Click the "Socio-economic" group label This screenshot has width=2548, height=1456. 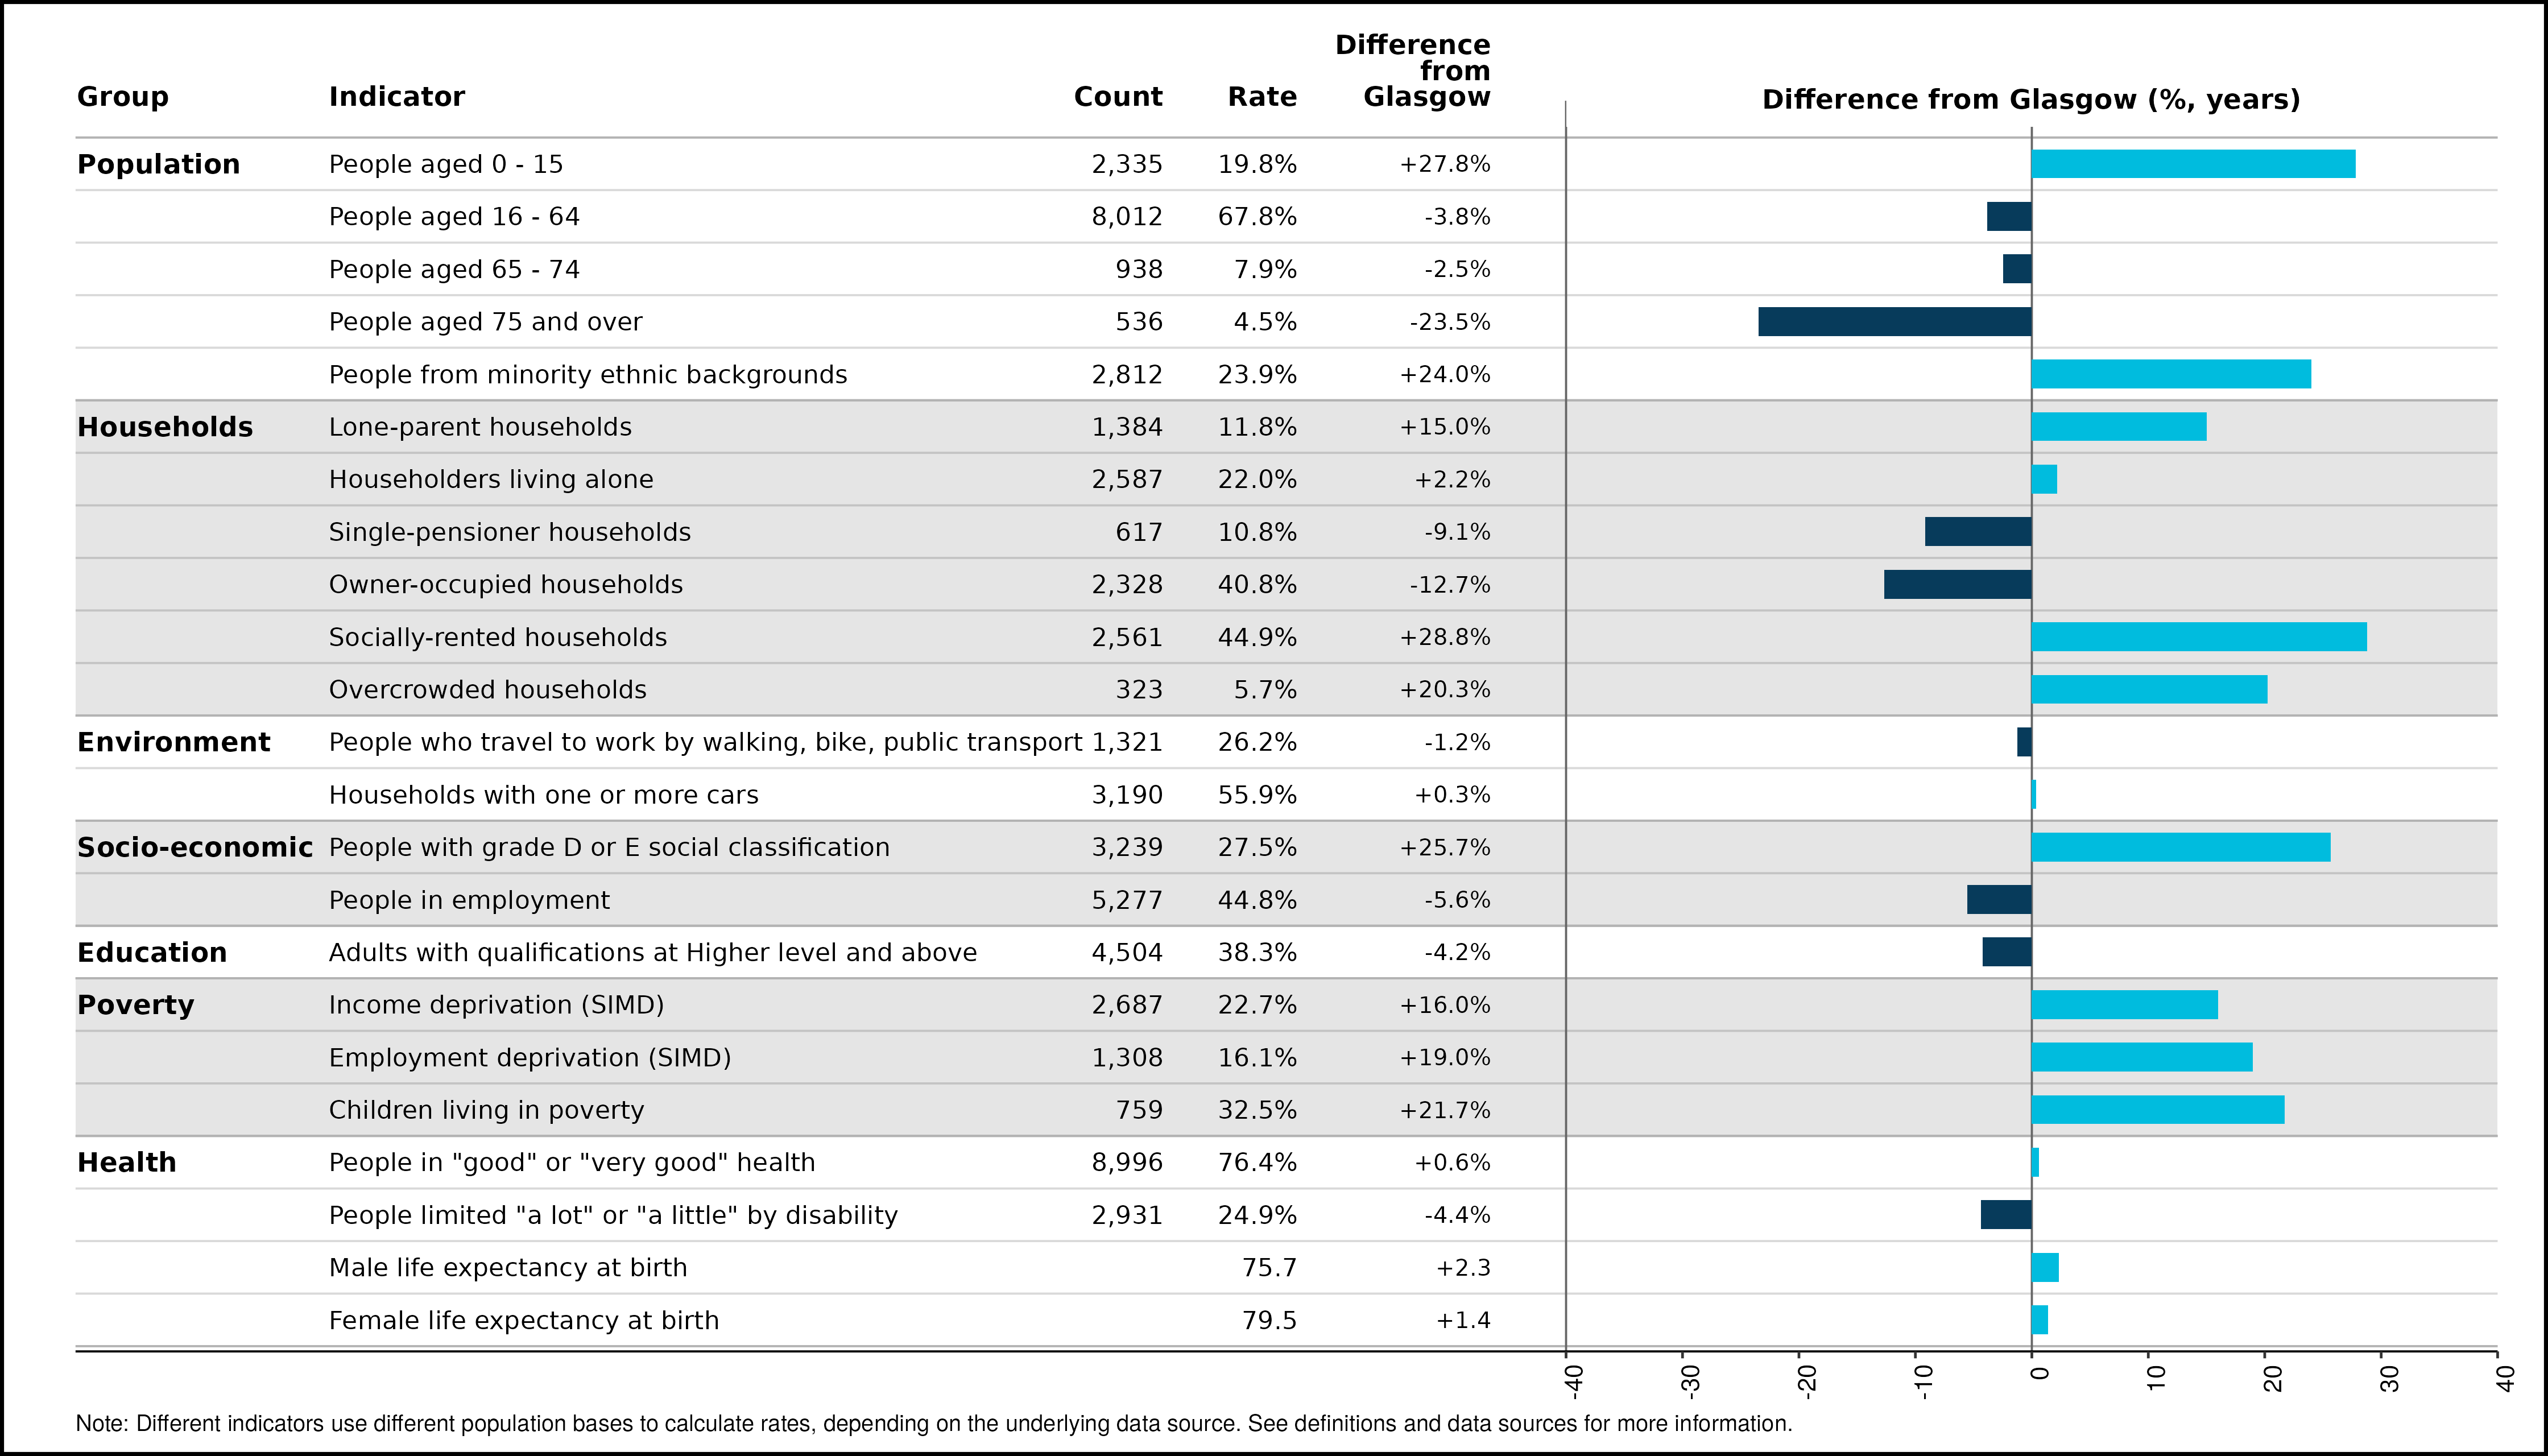pyautogui.click(x=195, y=848)
